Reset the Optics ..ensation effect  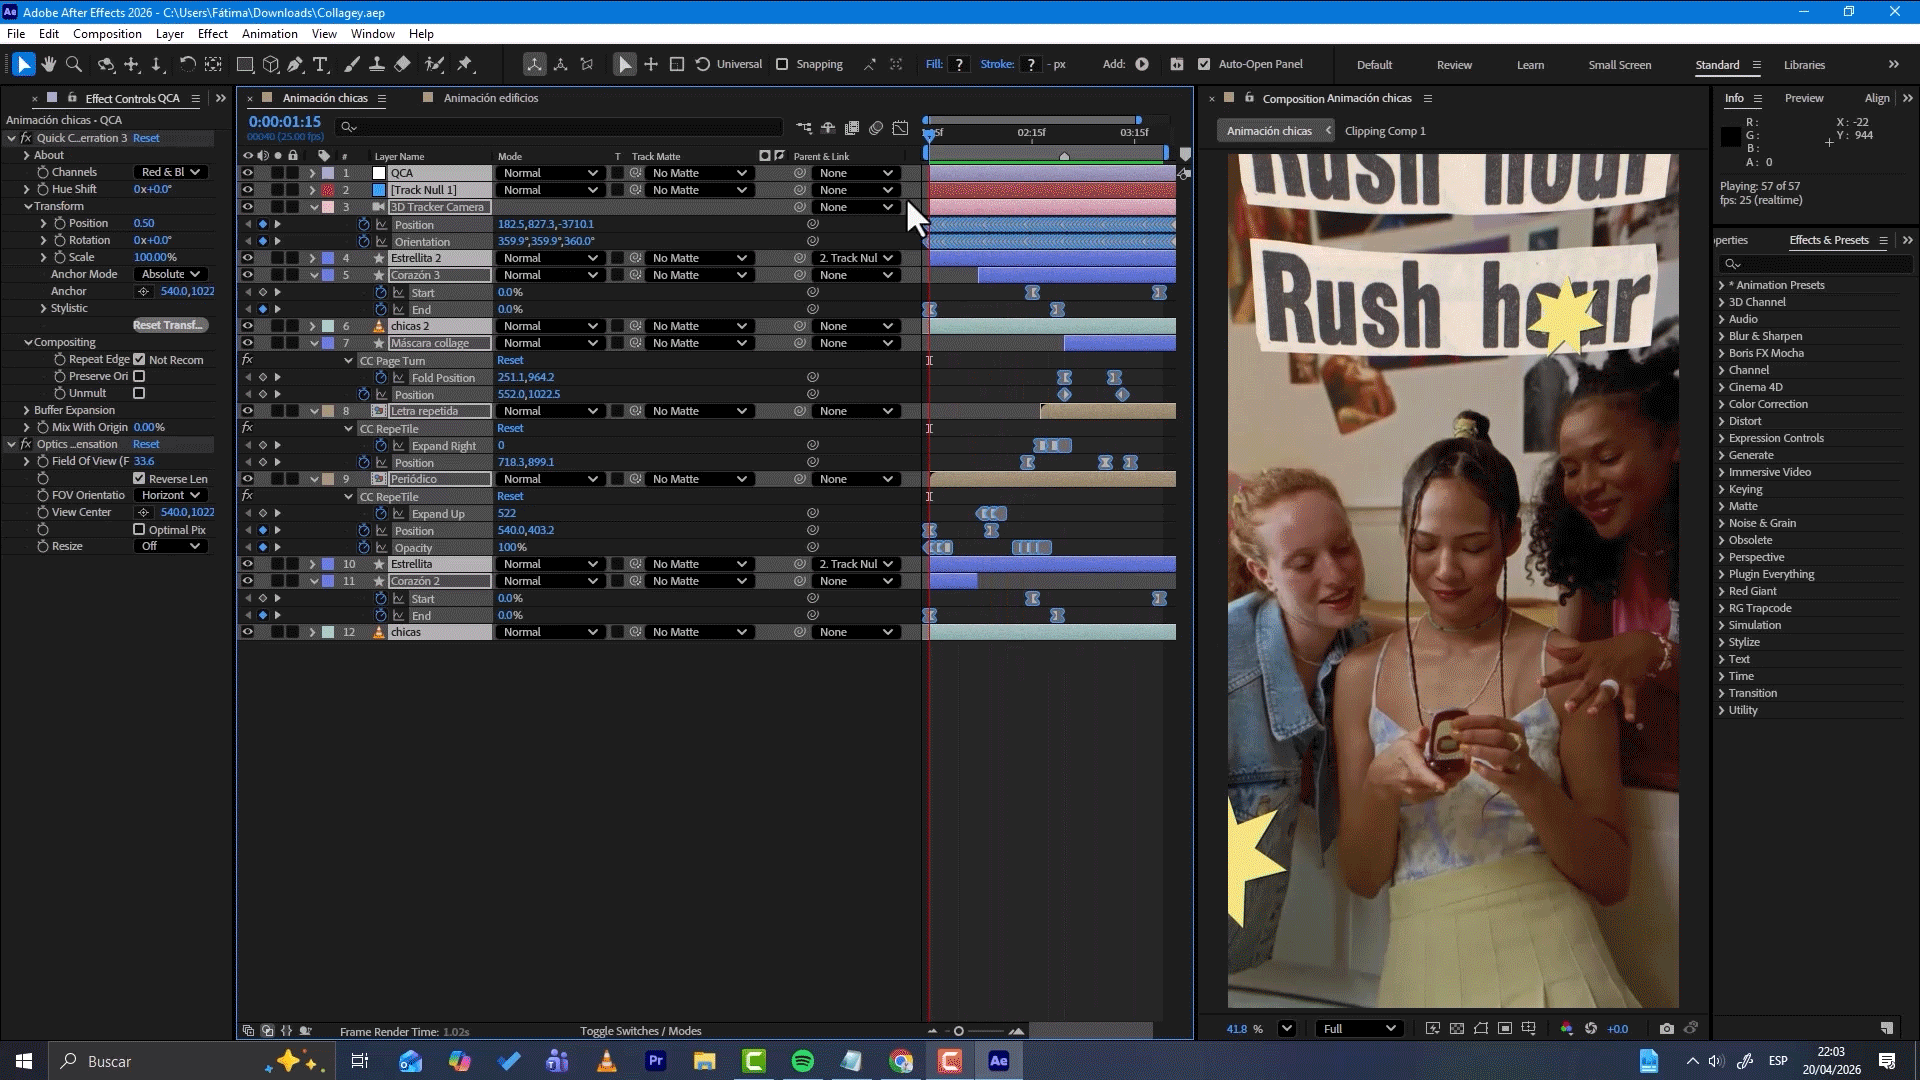146,444
